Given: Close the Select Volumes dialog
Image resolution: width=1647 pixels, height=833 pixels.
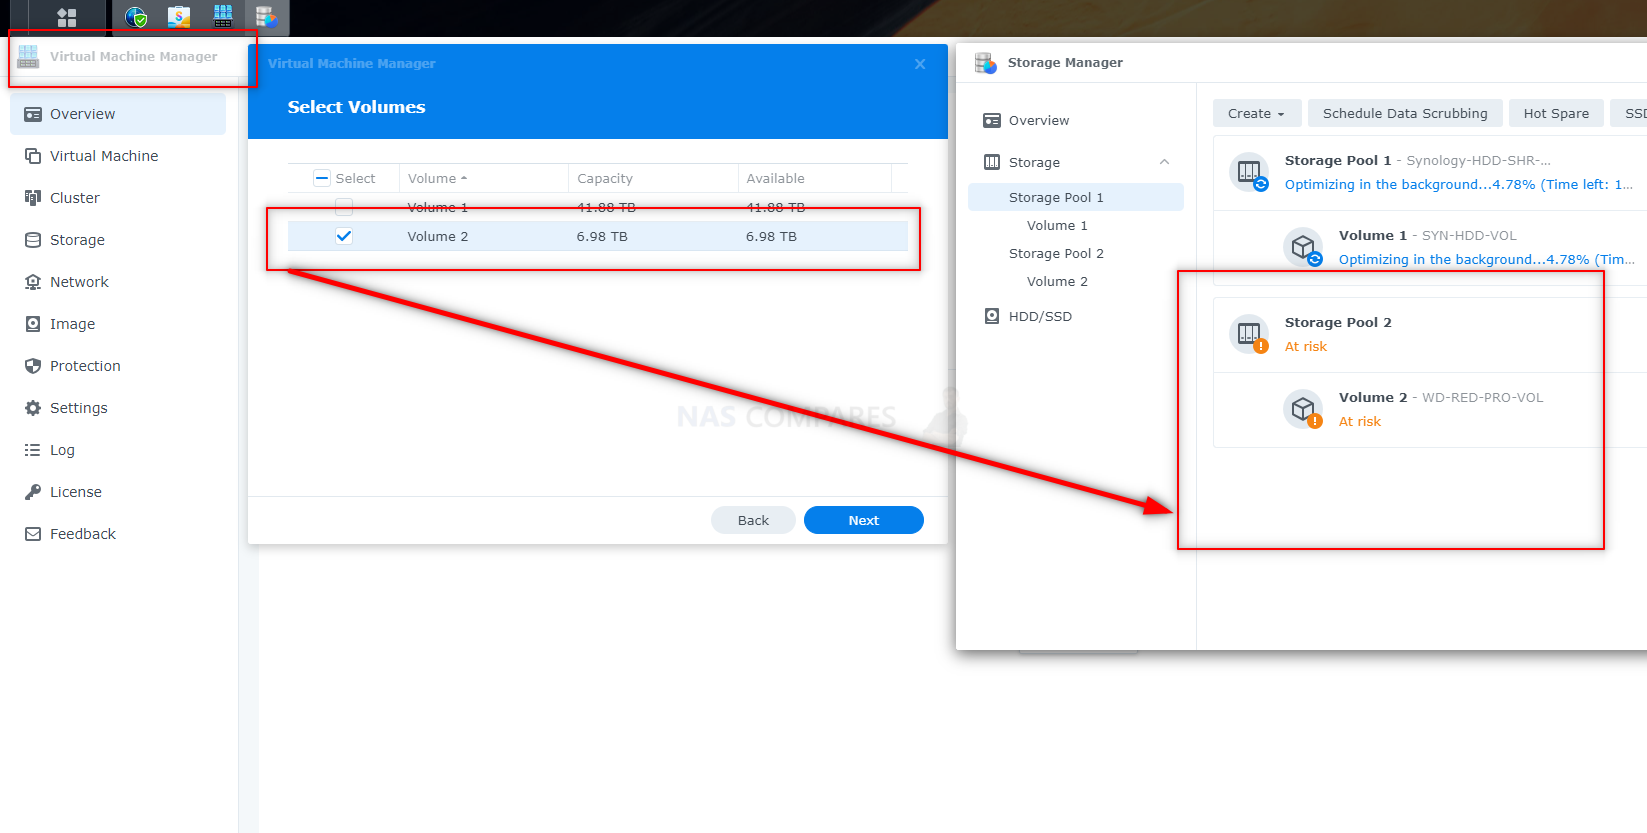Looking at the screenshot, I should (x=920, y=64).
